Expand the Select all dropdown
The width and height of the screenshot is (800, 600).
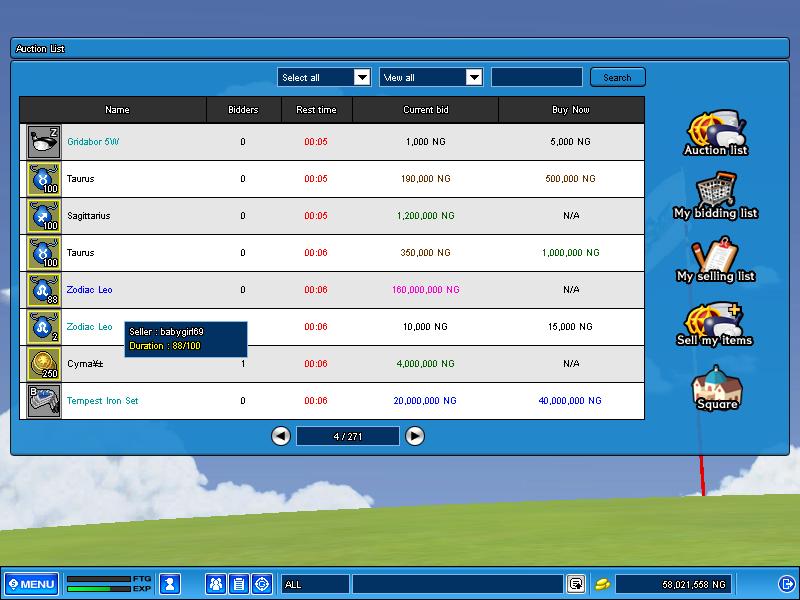[x=361, y=78]
